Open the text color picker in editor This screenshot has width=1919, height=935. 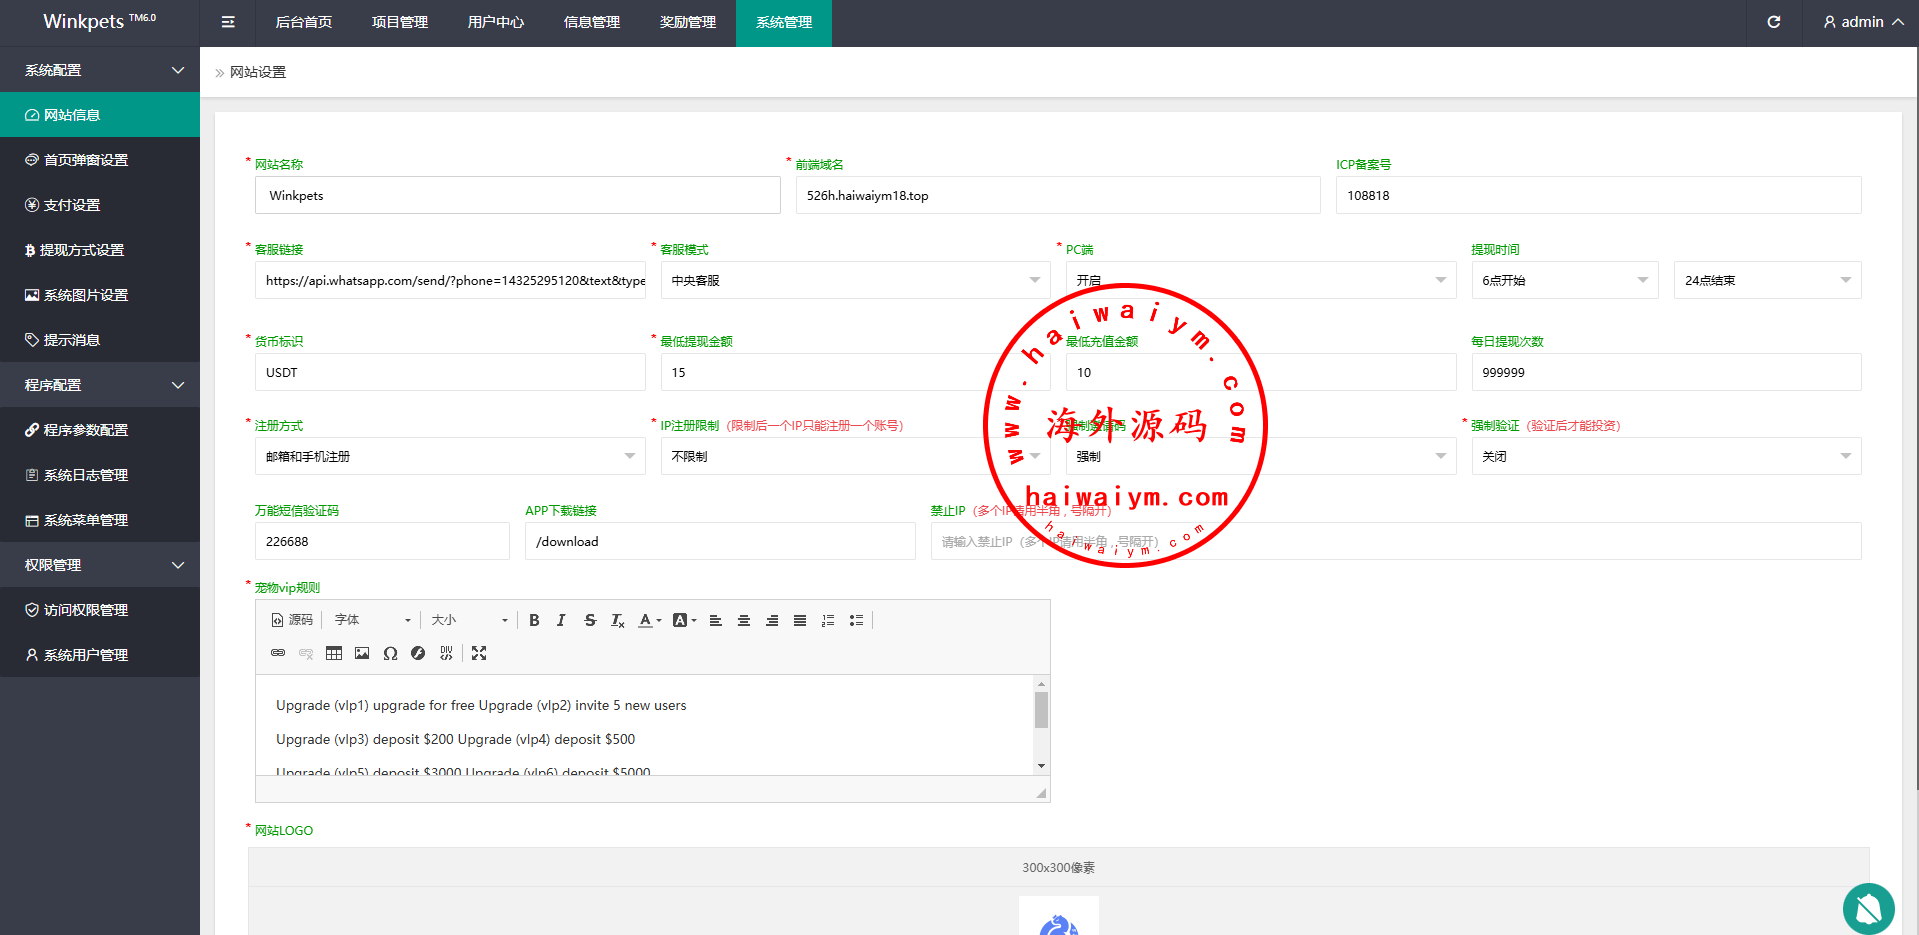650,620
